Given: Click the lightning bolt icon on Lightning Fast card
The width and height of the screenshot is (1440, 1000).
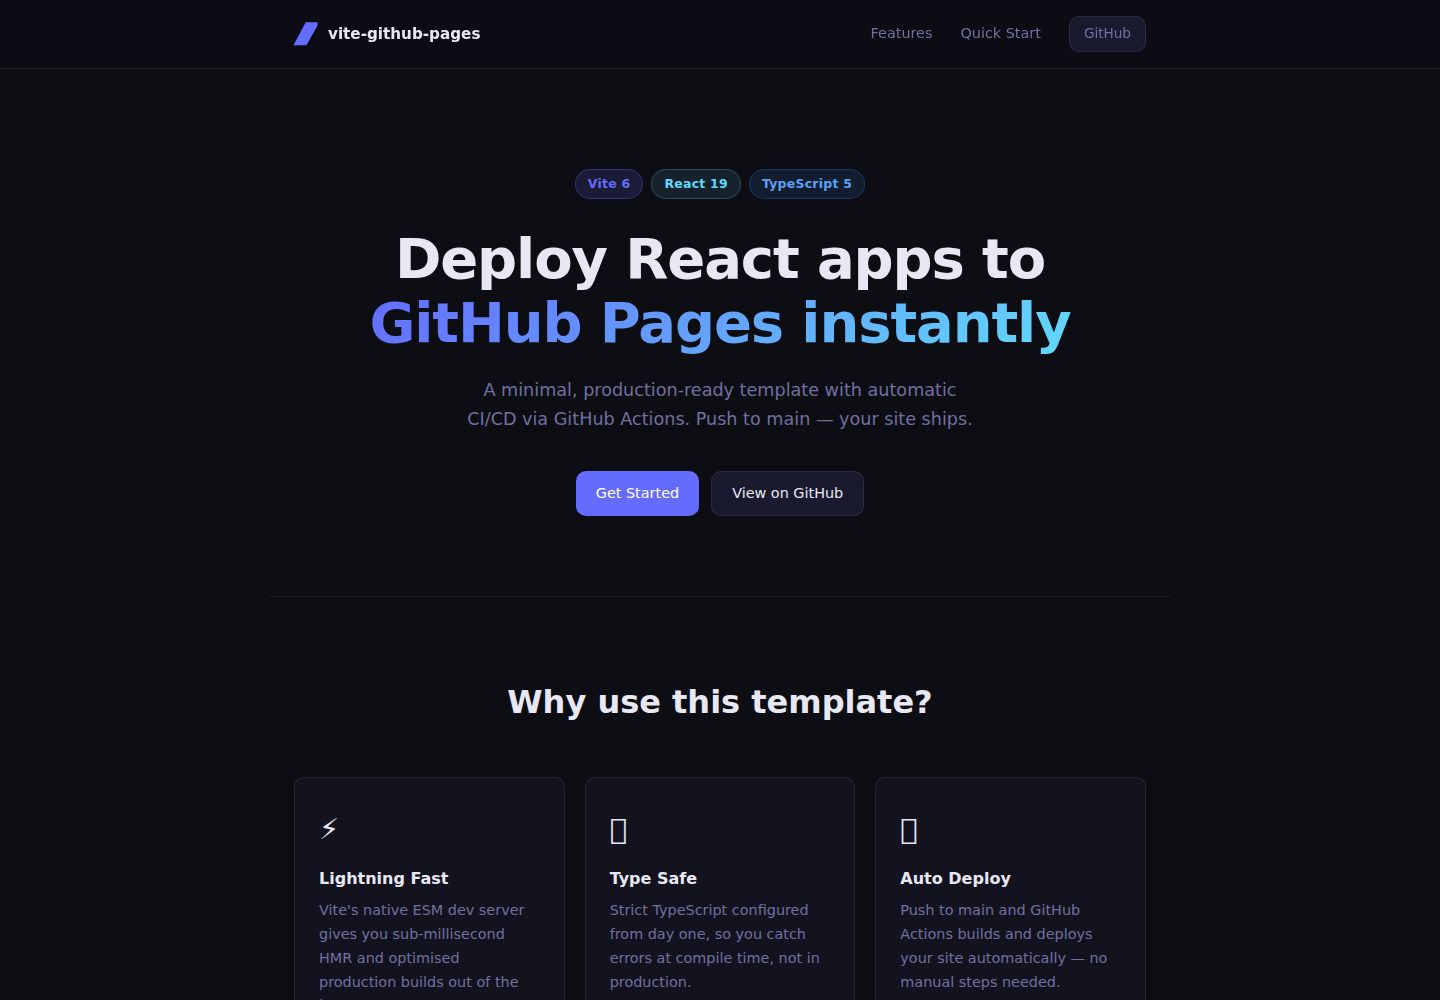Looking at the screenshot, I should [x=329, y=829].
